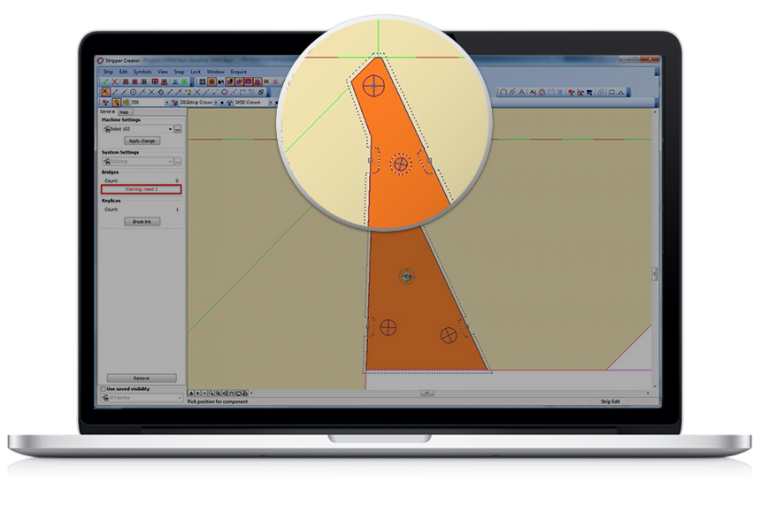This screenshot has height=512, width=768.
Task: Click 'Pick position for component' status text
Action: [217, 401]
